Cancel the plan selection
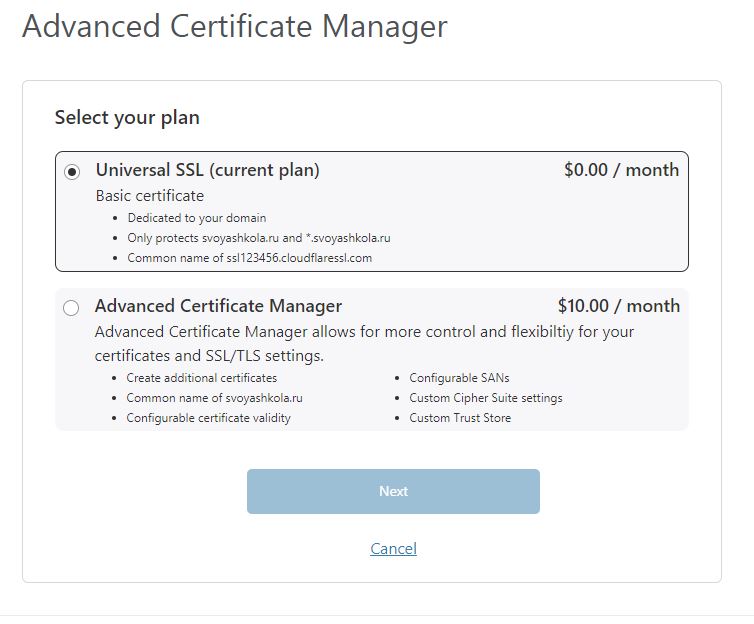 pyautogui.click(x=393, y=549)
